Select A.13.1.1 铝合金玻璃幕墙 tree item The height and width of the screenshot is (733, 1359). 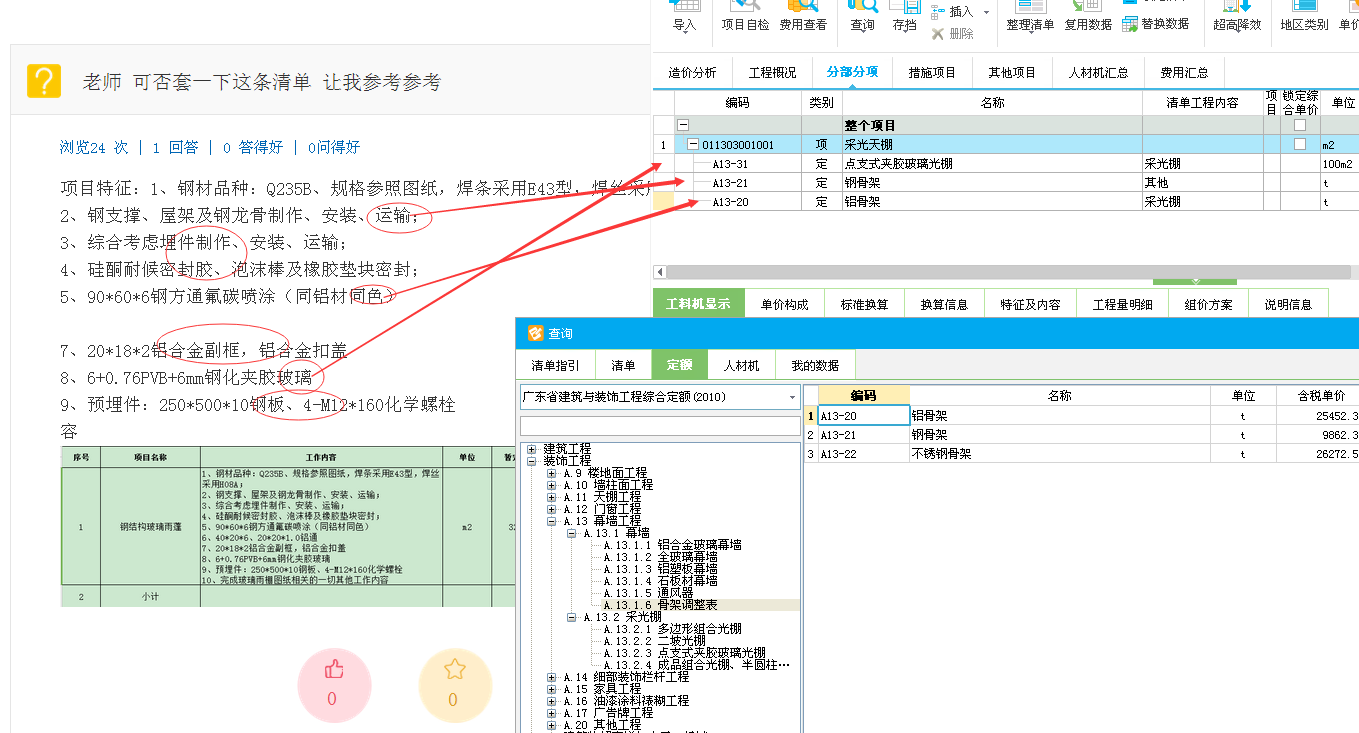672,545
